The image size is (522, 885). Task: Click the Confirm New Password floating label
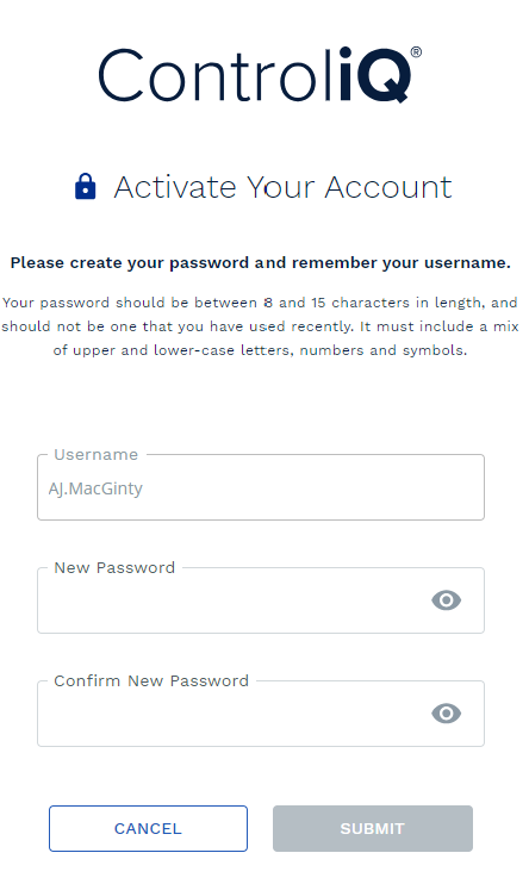click(151, 681)
